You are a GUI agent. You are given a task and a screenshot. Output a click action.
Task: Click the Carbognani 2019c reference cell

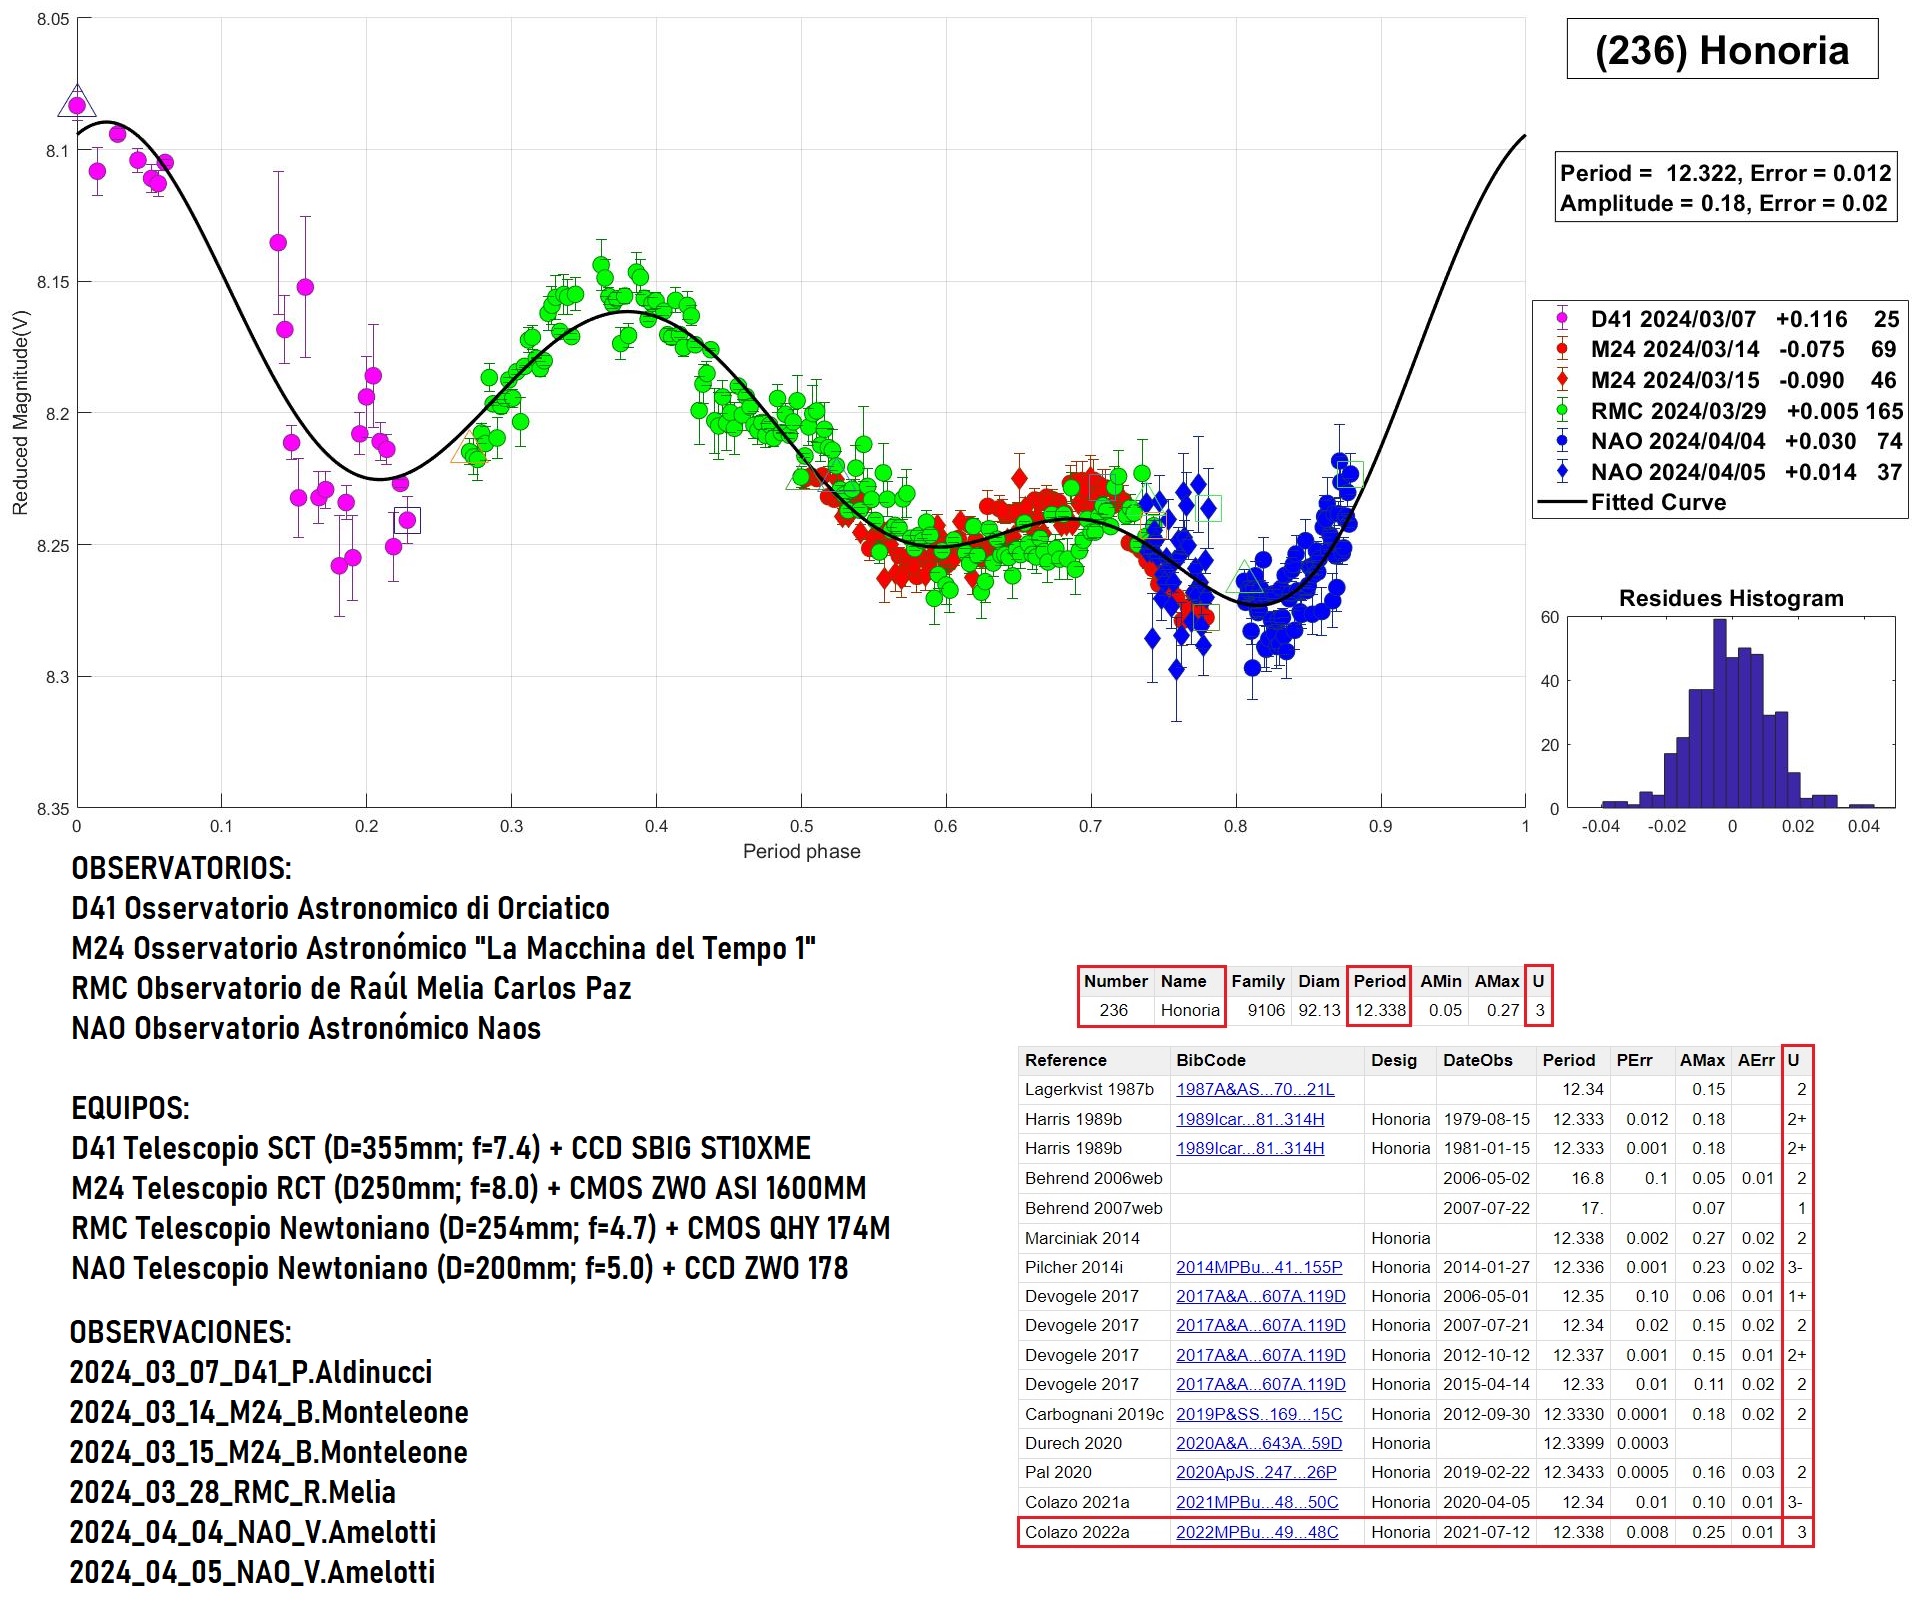(x=1094, y=1414)
